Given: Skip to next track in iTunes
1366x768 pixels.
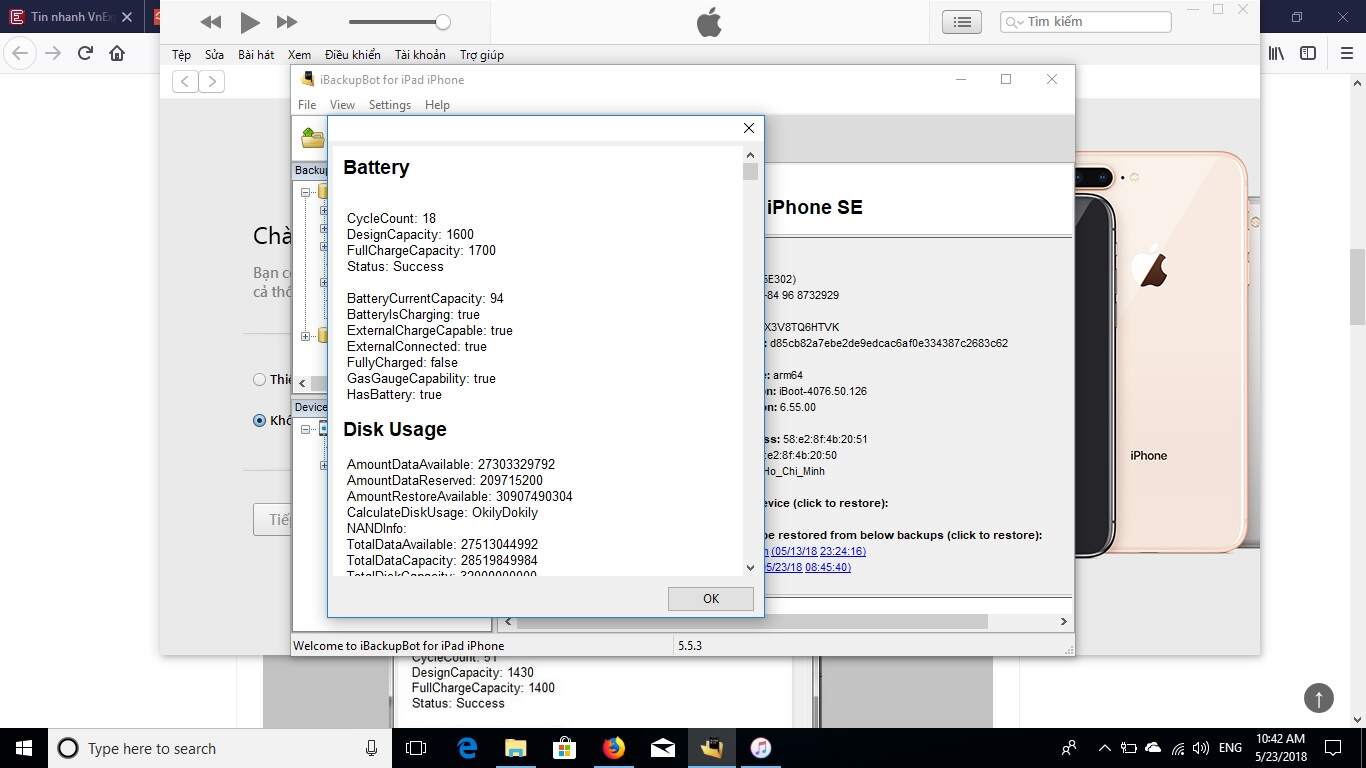Looking at the screenshot, I should tap(287, 22).
